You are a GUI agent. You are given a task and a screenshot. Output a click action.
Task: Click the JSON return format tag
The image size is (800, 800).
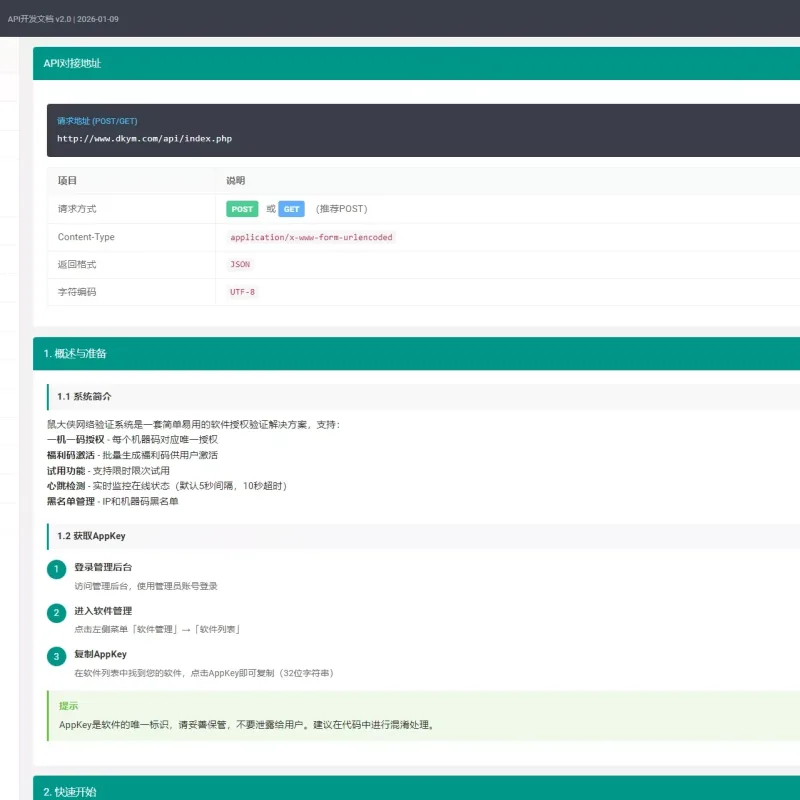pos(240,264)
